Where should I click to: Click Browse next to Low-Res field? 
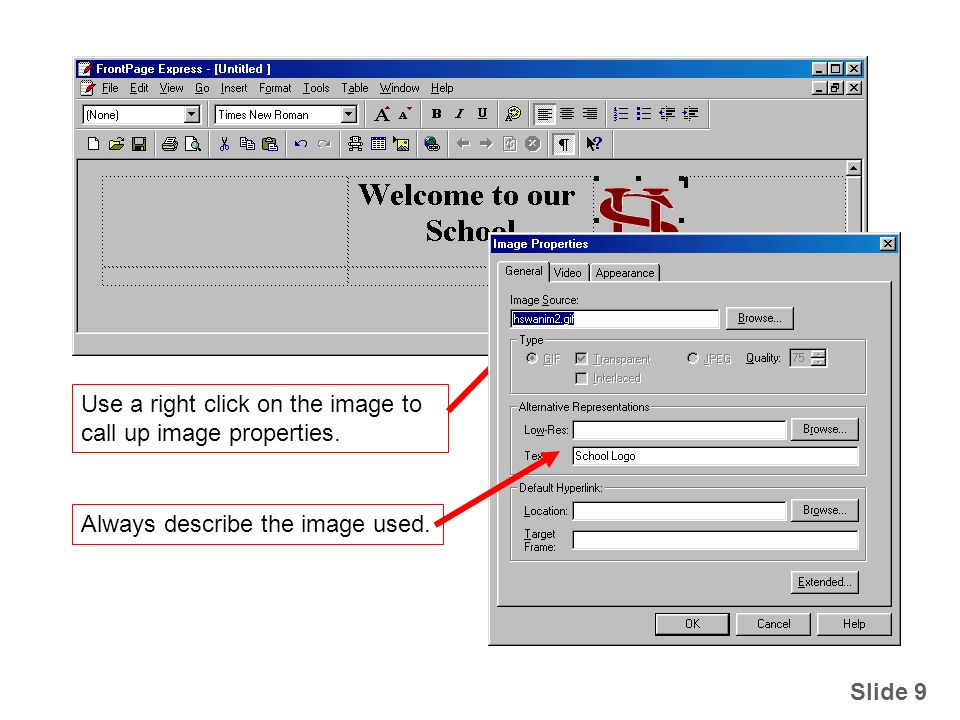pyautogui.click(x=825, y=429)
